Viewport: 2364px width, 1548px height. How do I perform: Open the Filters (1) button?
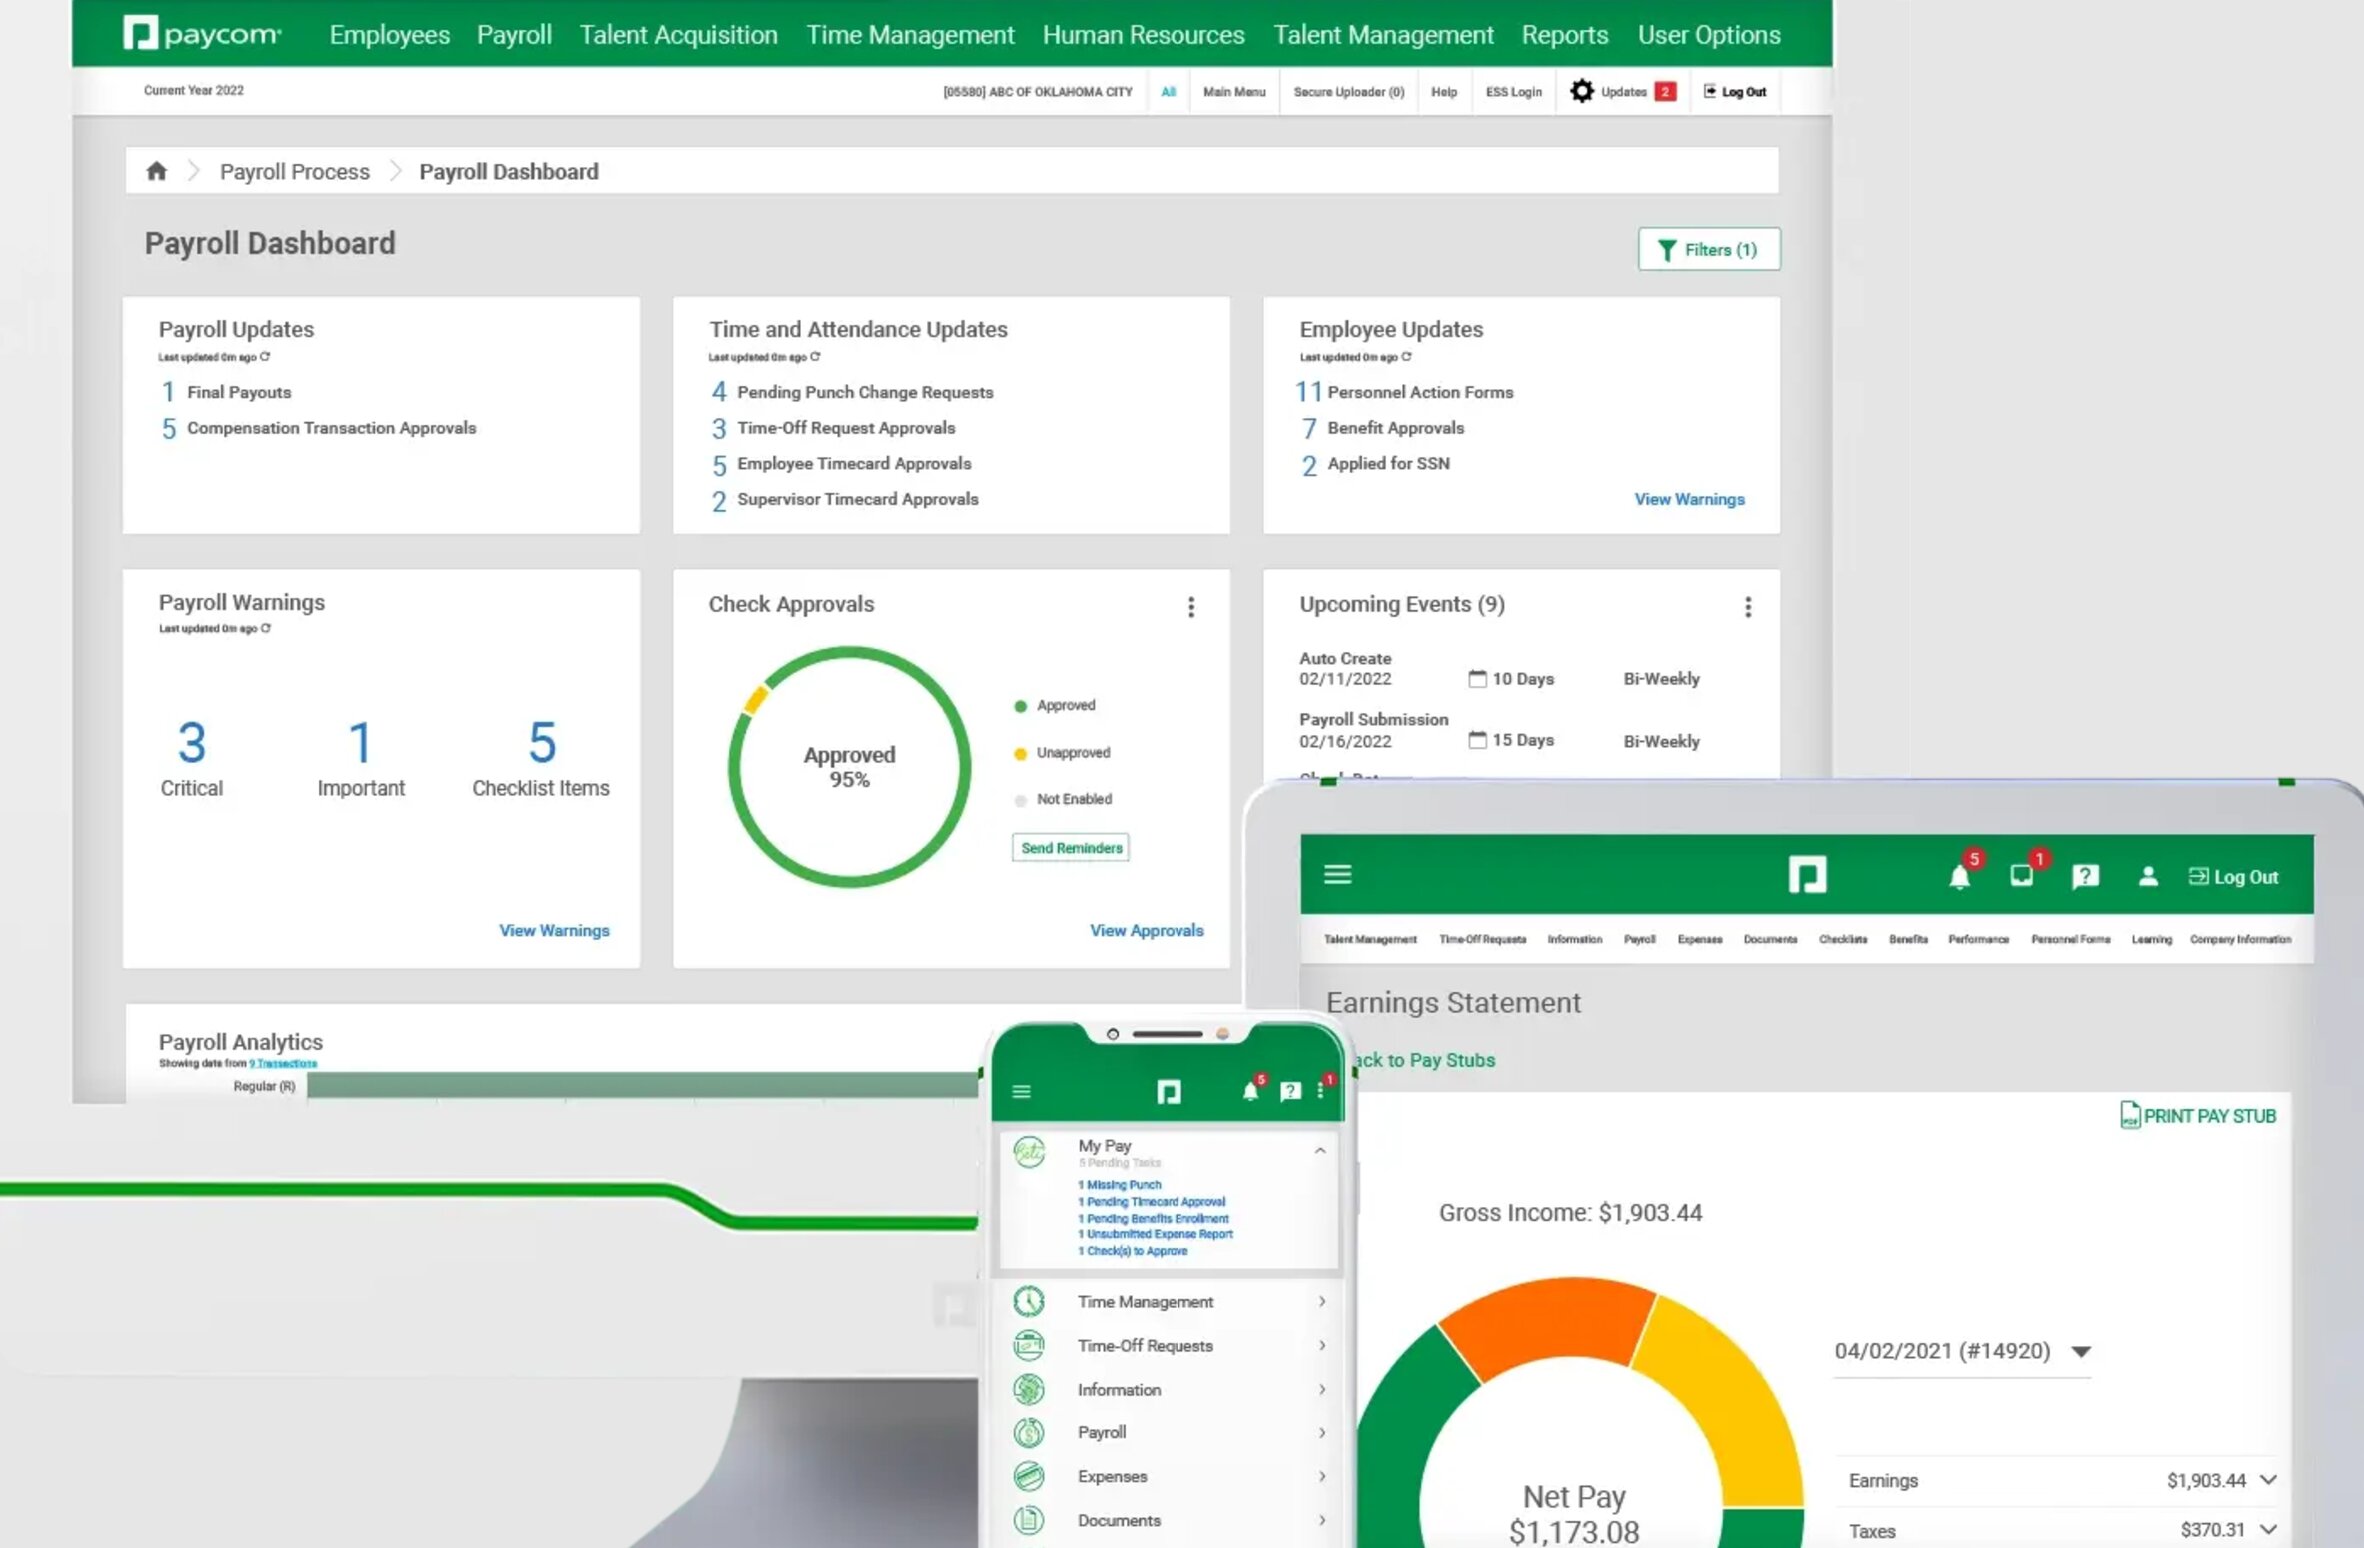click(x=1708, y=249)
